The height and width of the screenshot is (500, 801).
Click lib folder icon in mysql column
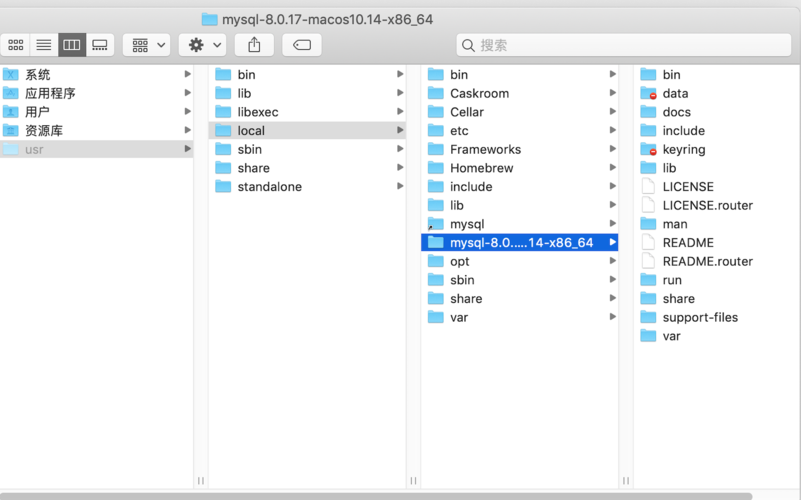click(648, 168)
